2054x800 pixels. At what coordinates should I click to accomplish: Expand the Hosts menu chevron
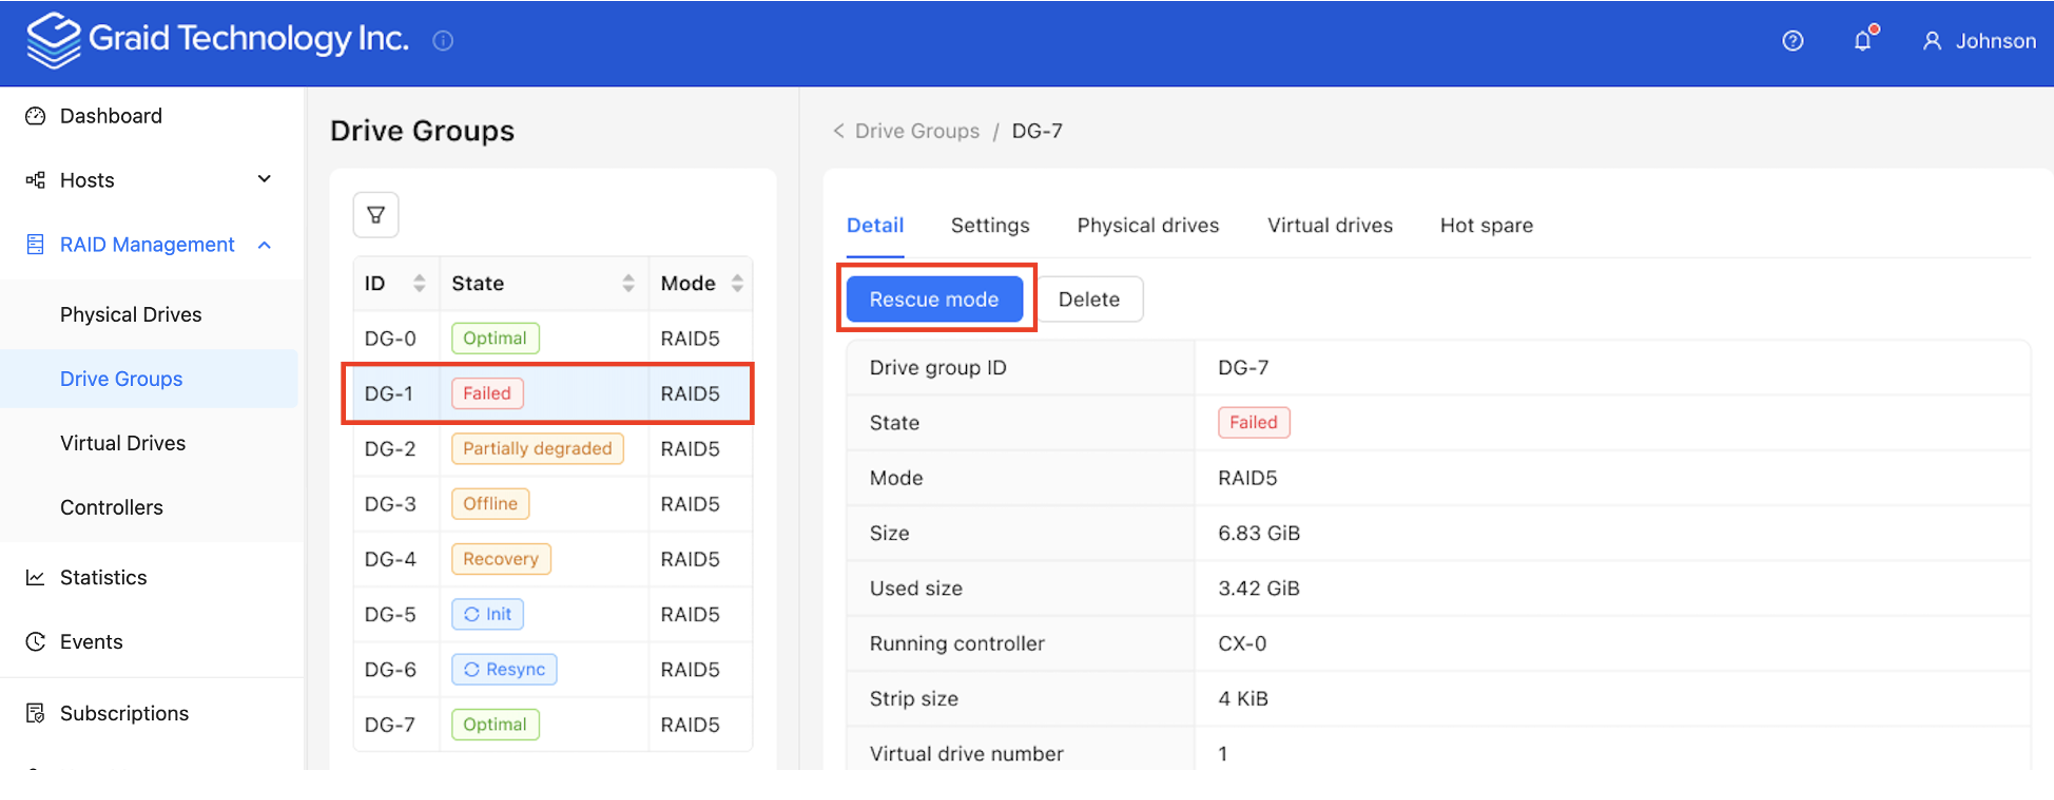coord(264,179)
